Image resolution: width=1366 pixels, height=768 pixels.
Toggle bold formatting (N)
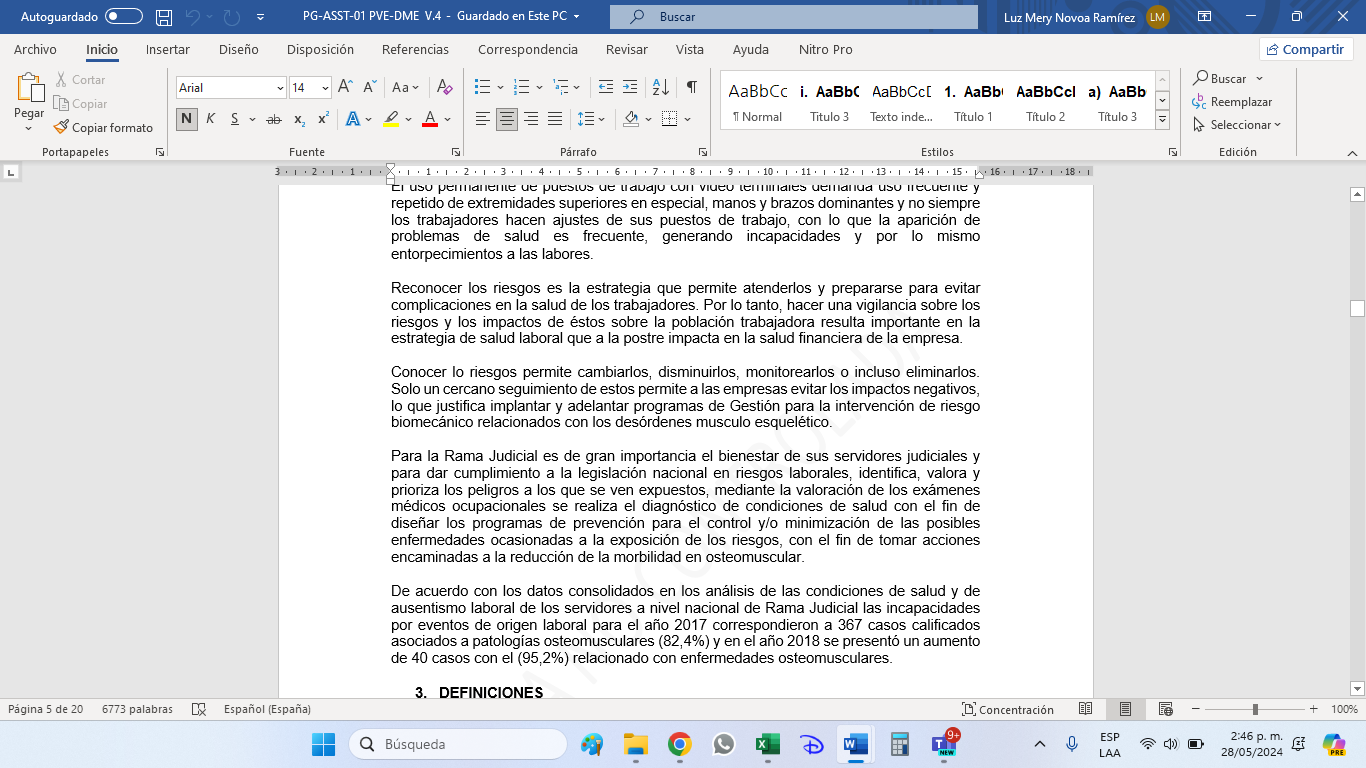pyautogui.click(x=187, y=119)
